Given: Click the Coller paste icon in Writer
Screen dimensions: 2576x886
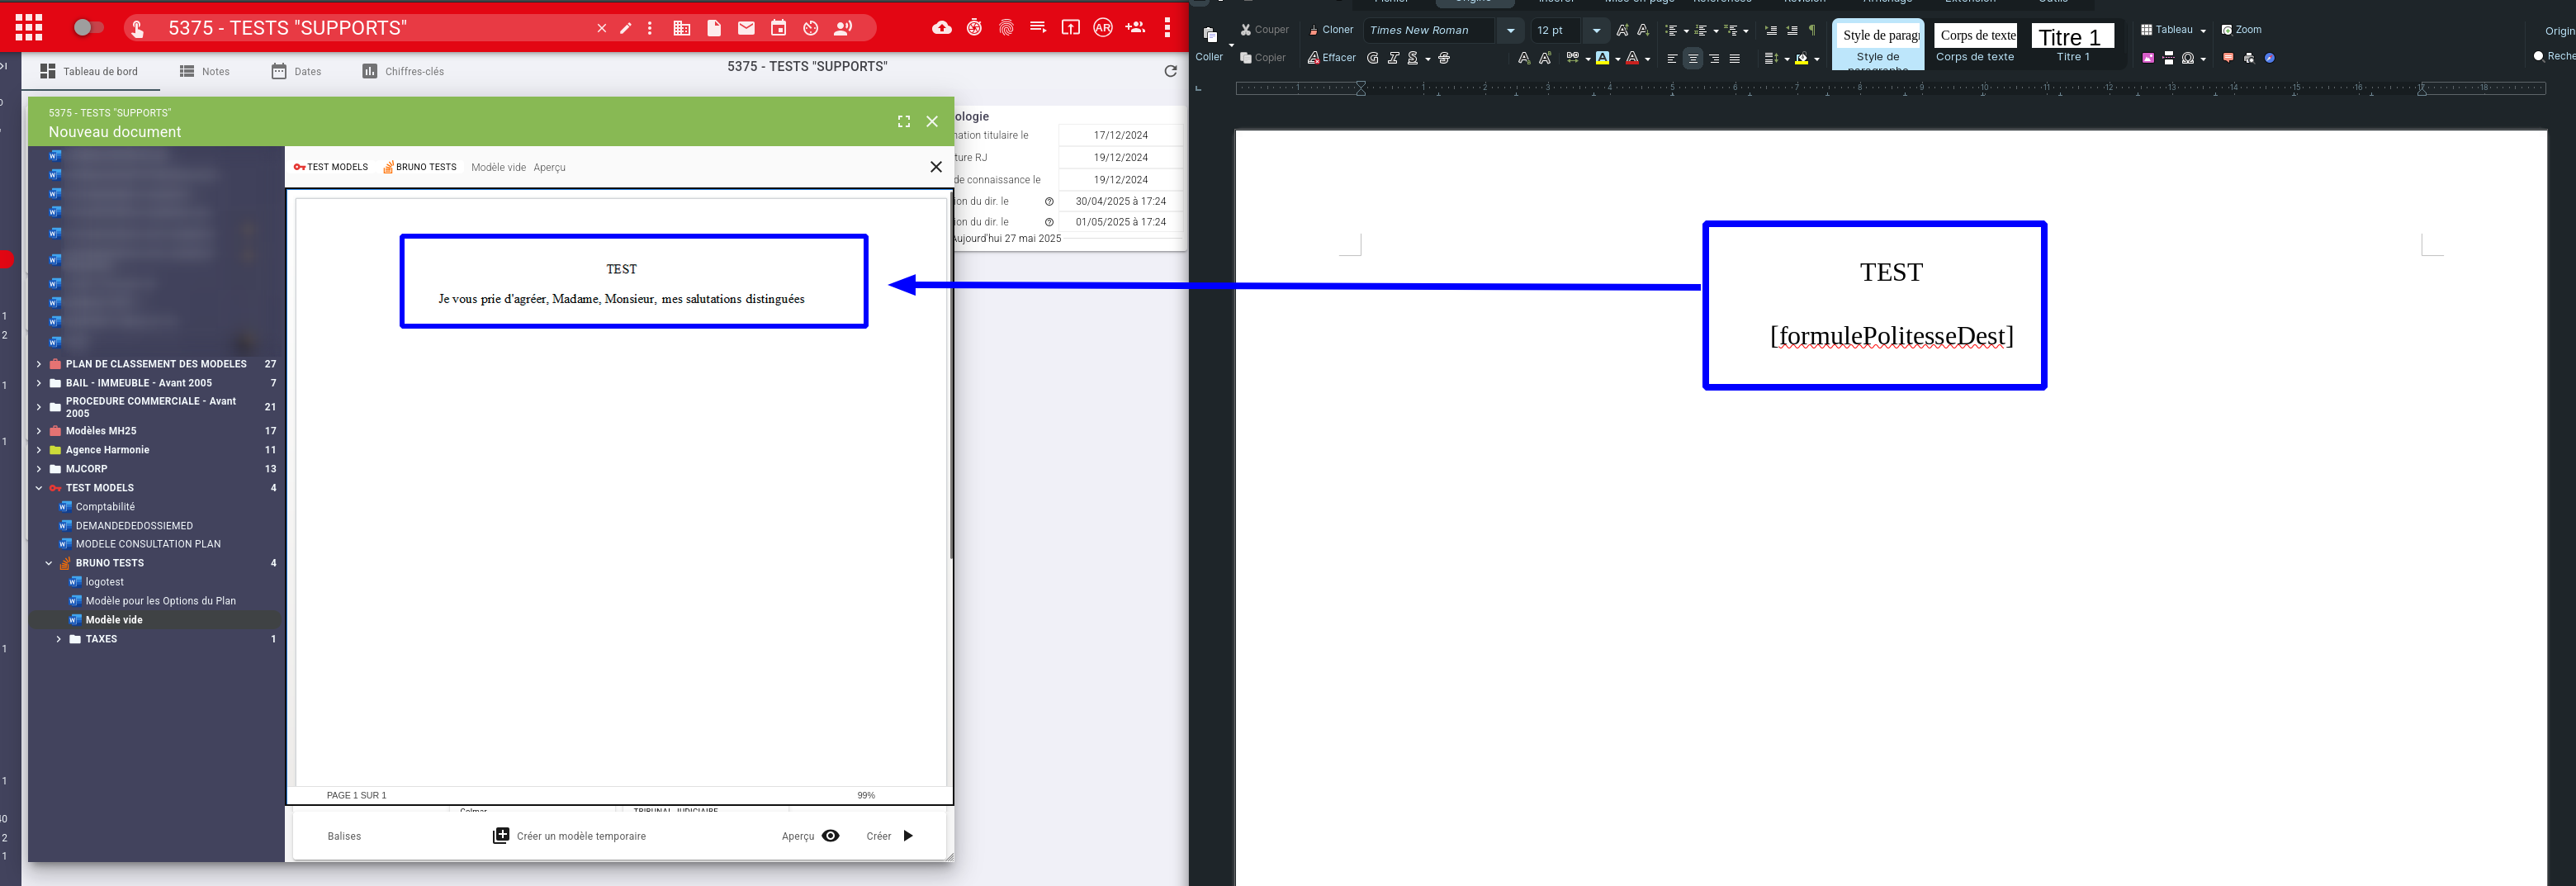Looking at the screenshot, I should [1210, 34].
